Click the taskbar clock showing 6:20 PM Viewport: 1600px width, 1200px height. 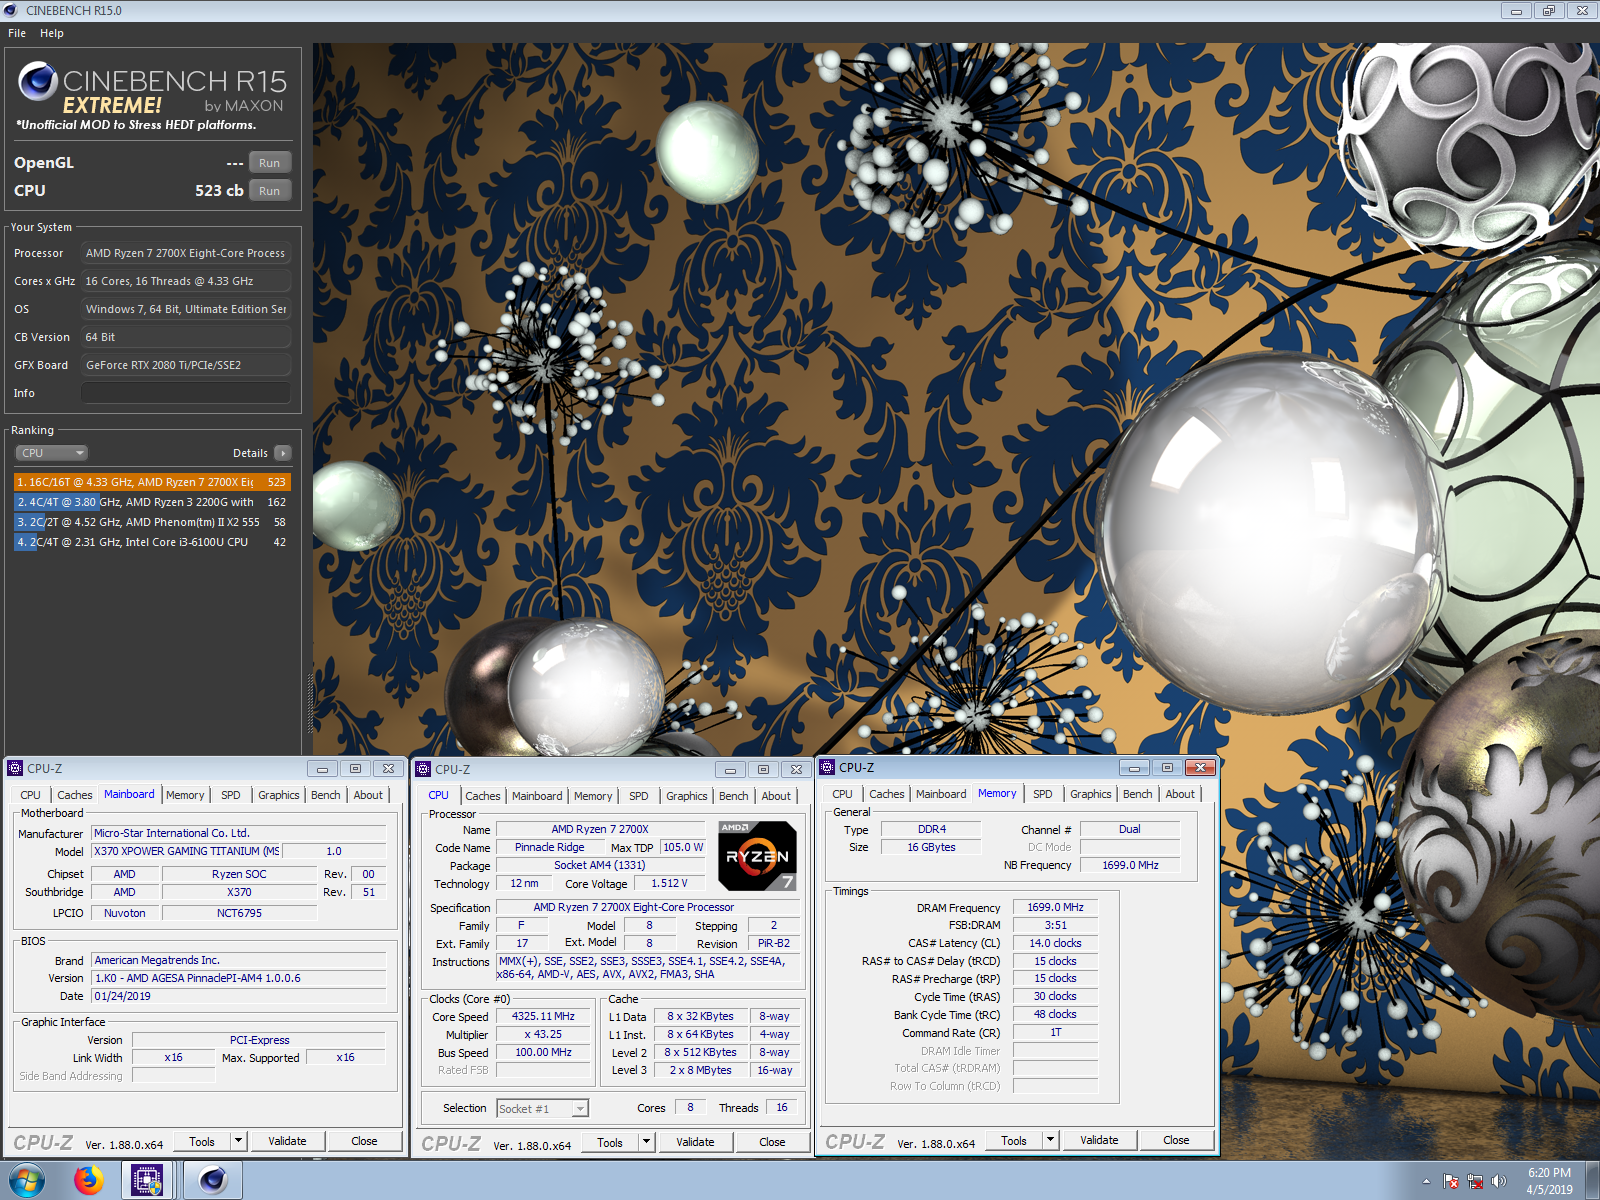point(1549,1181)
